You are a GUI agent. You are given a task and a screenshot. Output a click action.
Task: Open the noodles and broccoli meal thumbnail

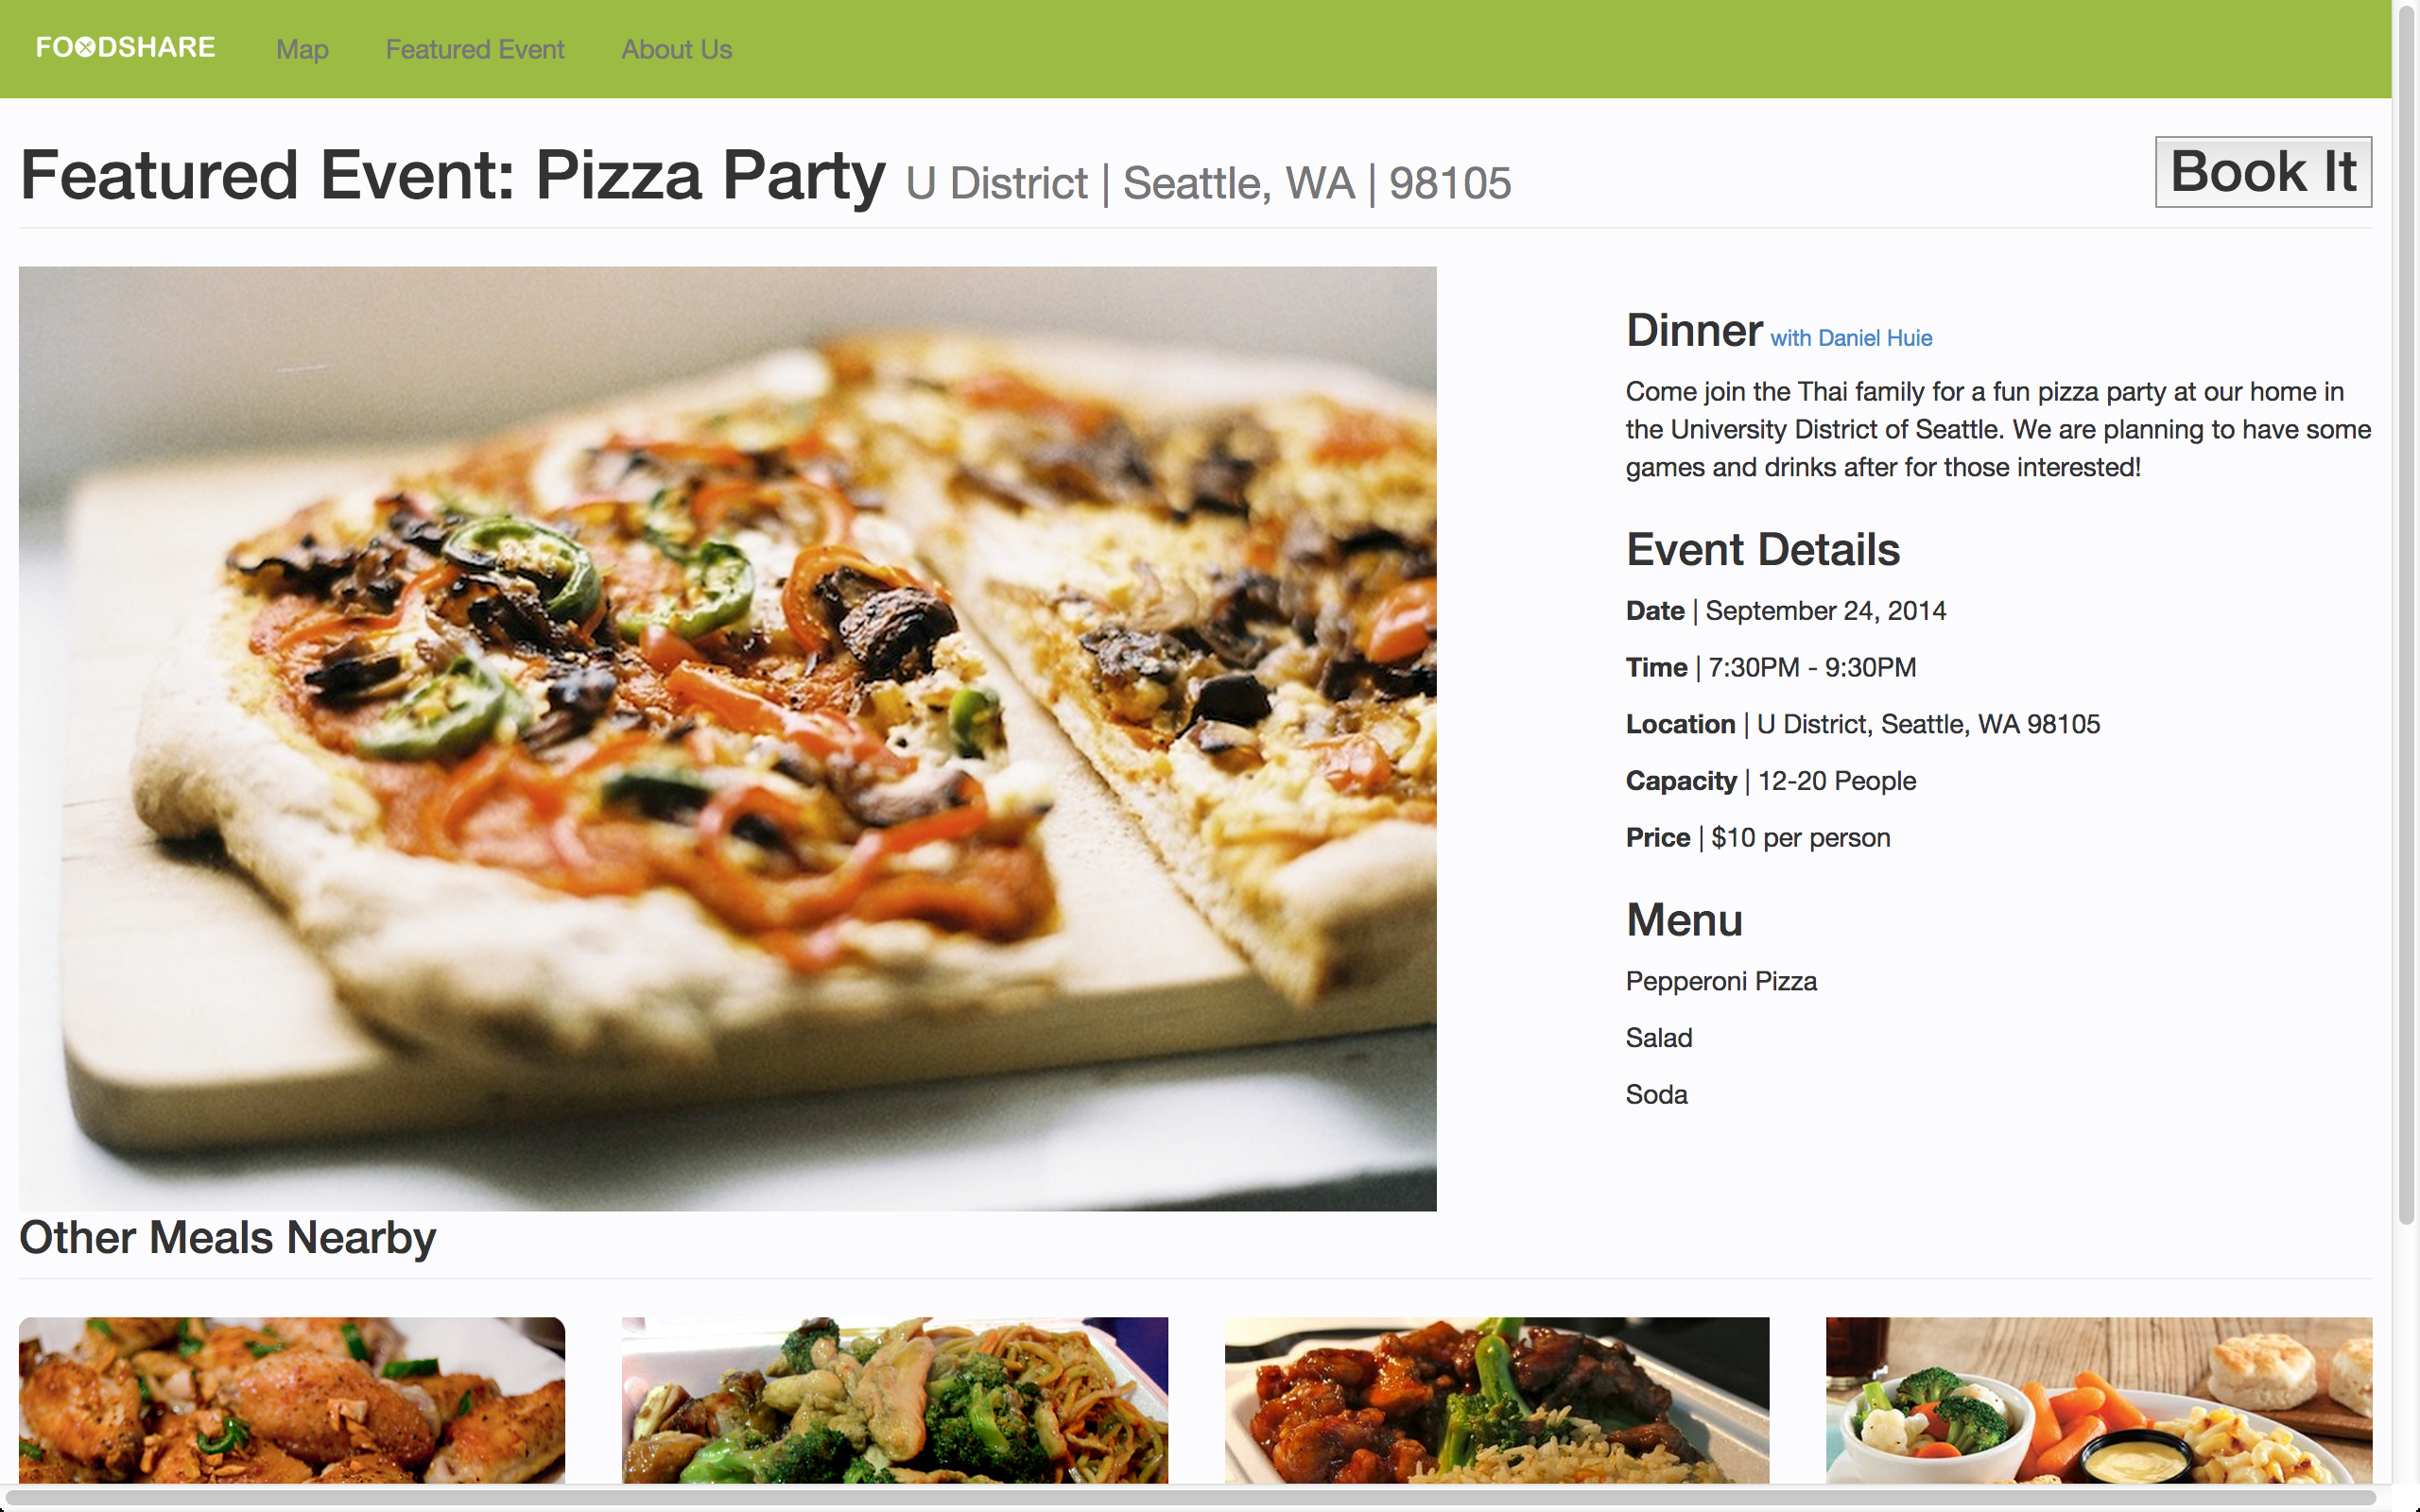click(894, 1399)
